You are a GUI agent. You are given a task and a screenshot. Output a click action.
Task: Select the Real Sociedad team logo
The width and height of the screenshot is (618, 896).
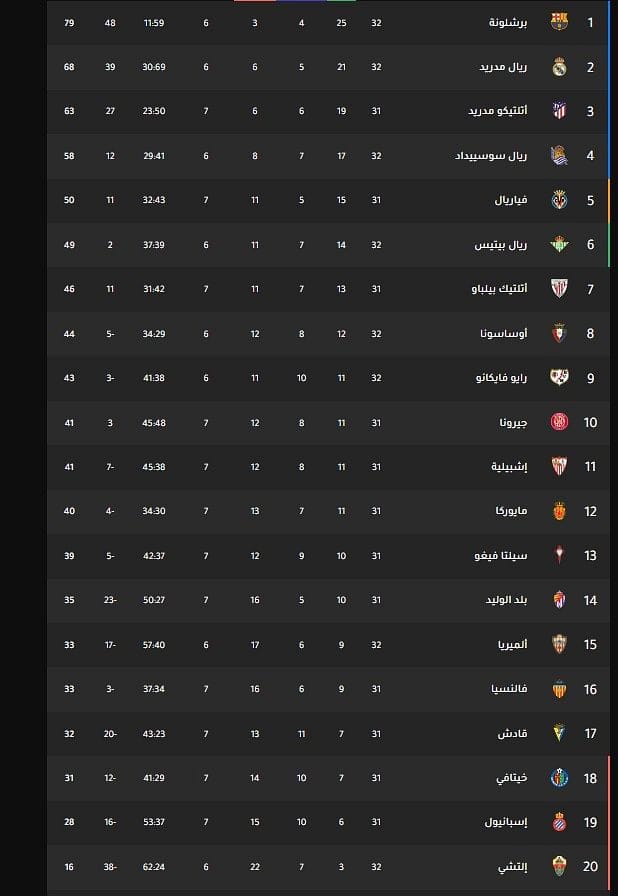tap(560, 156)
